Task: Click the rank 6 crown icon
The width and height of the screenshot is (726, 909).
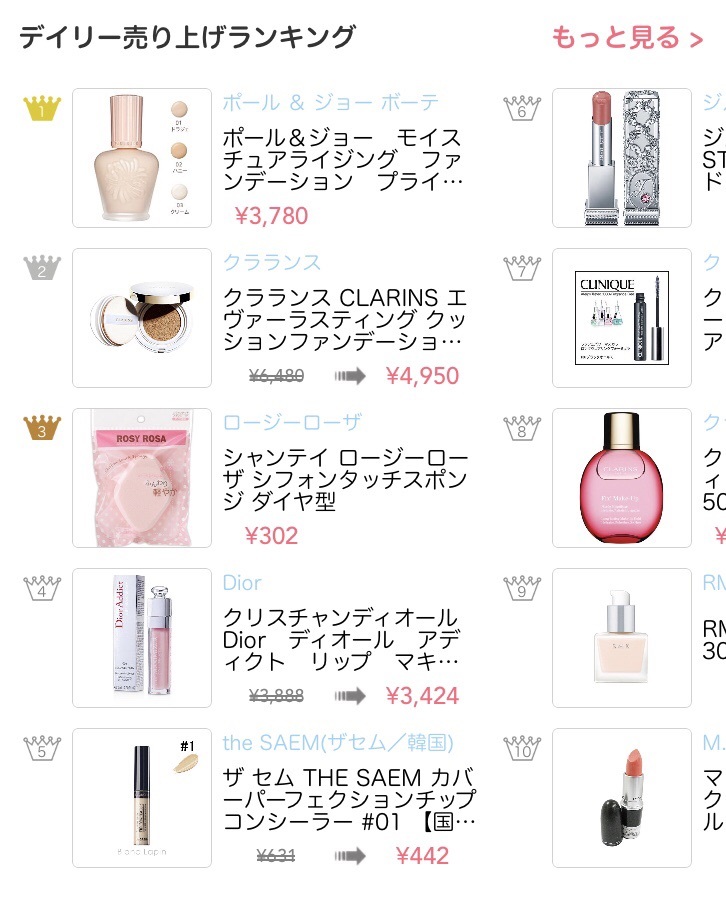Action: pyautogui.click(x=522, y=108)
